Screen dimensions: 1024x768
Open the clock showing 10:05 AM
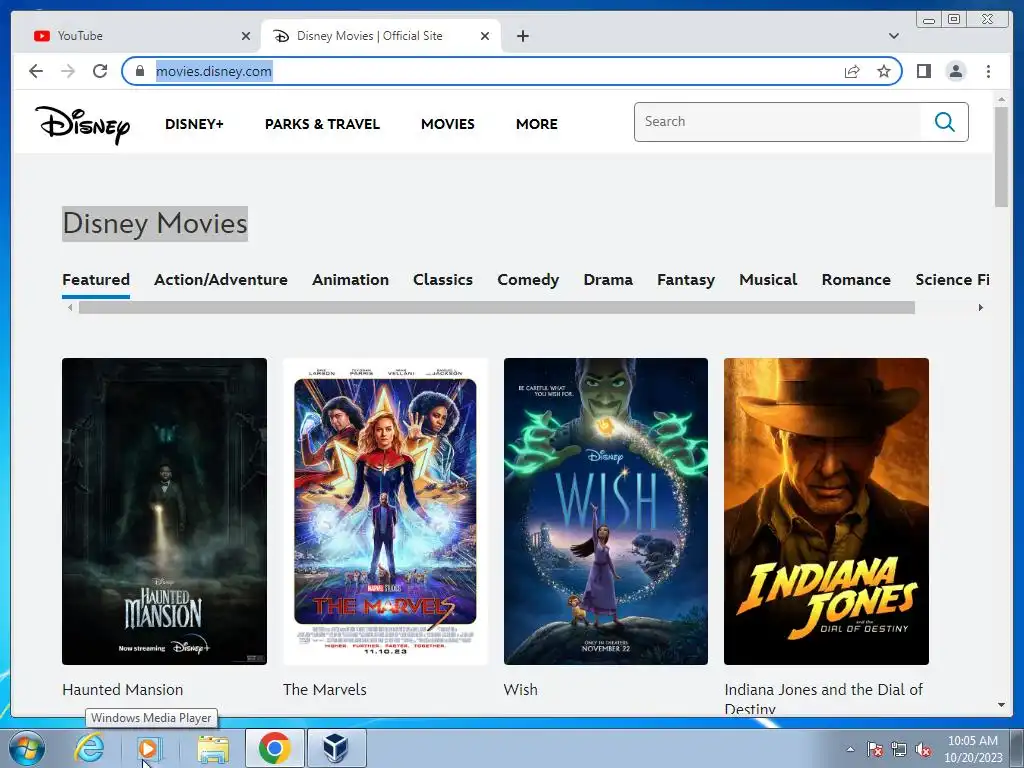pyautogui.click(x=972, y=749)
